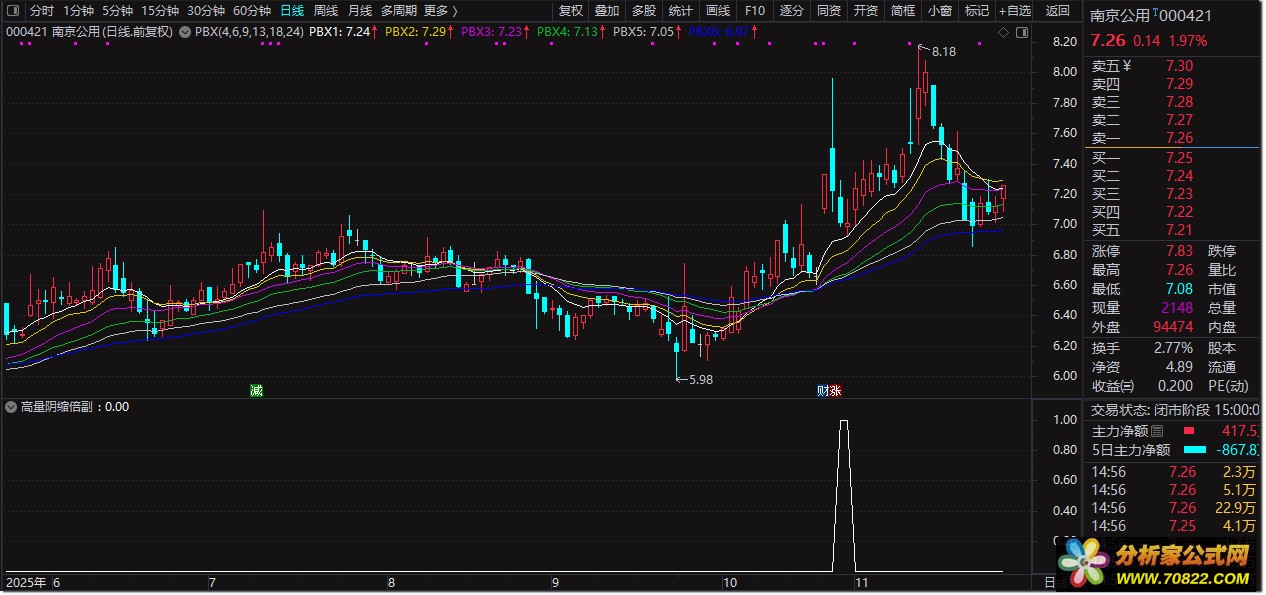Open the detail icon beside 主力净额

point(1157,430)
